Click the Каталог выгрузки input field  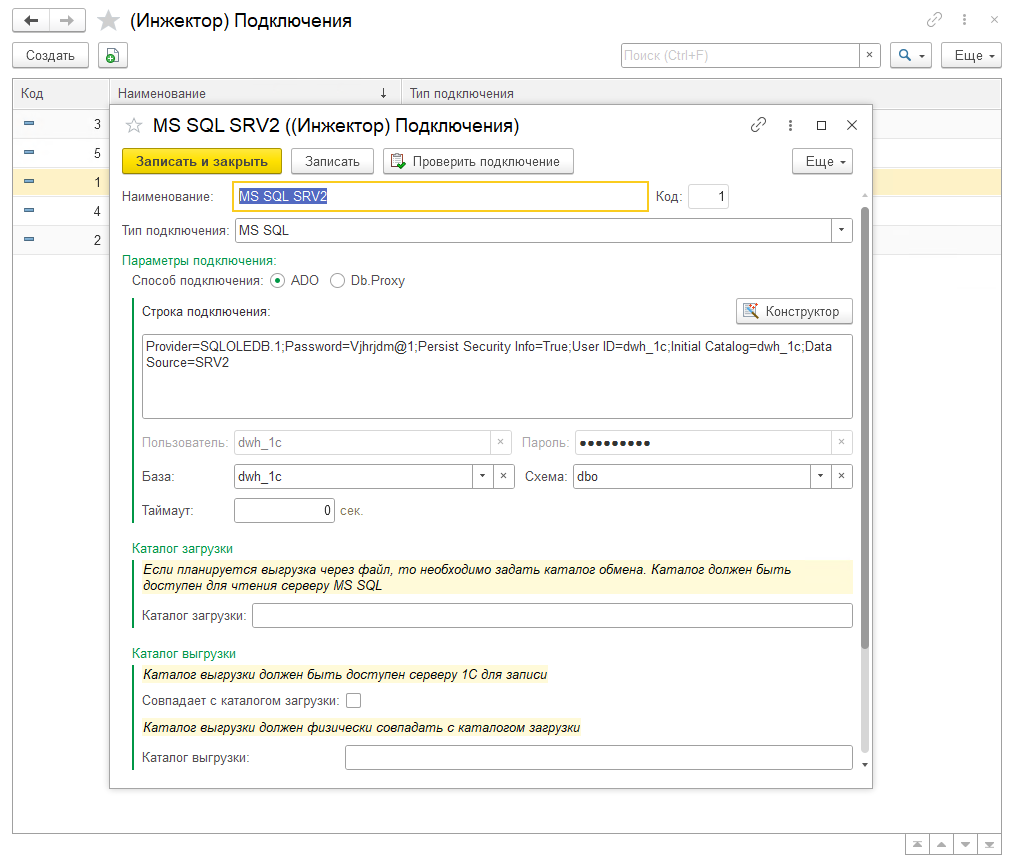pyautogui.click(x=599, y=757)
